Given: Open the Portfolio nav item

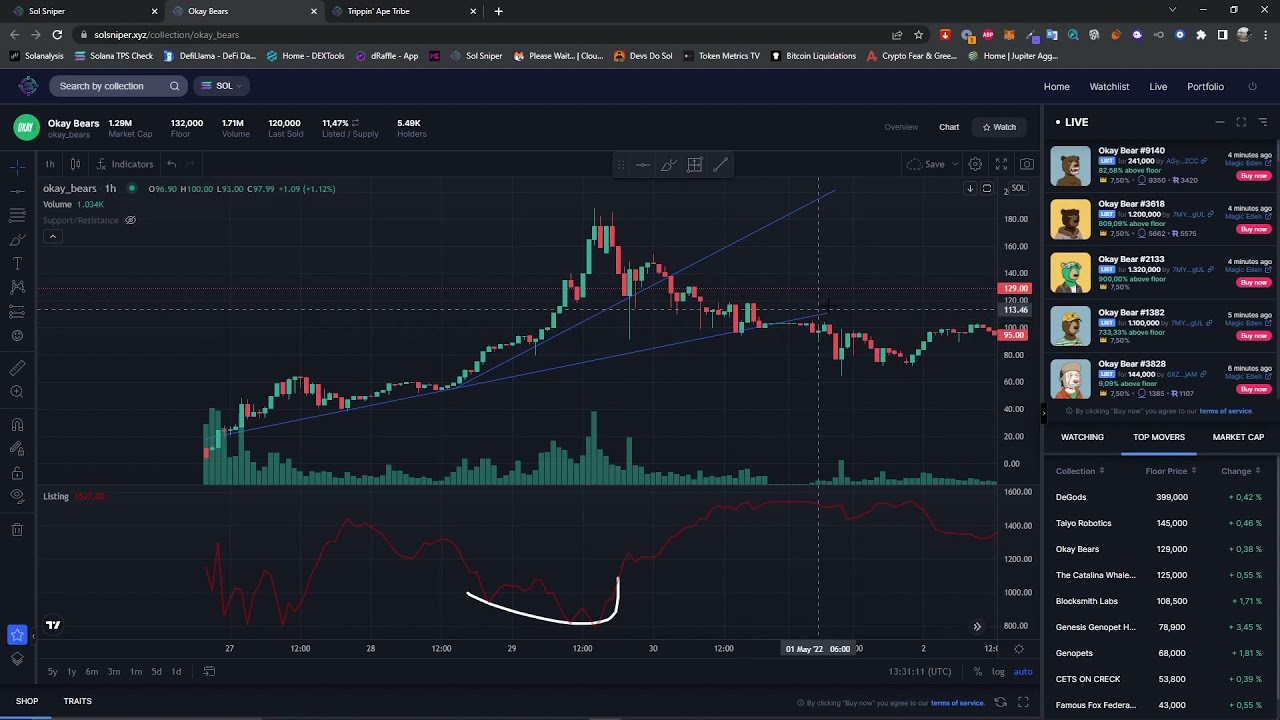Looking at the screenshot, I should click(1205, 86).
